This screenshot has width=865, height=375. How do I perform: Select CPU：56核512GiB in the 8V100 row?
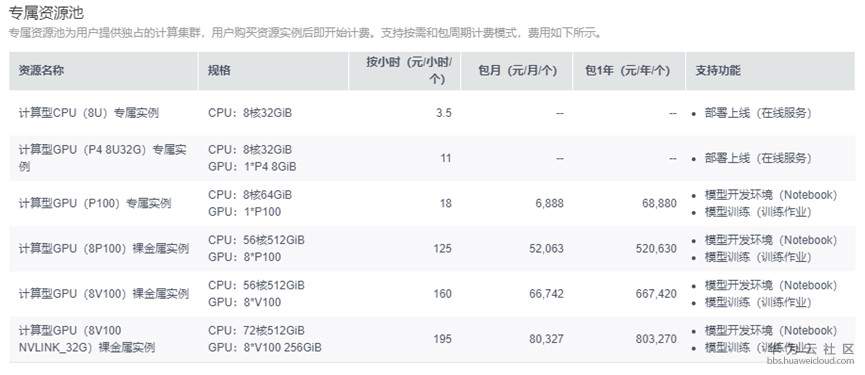click(256, 285)
